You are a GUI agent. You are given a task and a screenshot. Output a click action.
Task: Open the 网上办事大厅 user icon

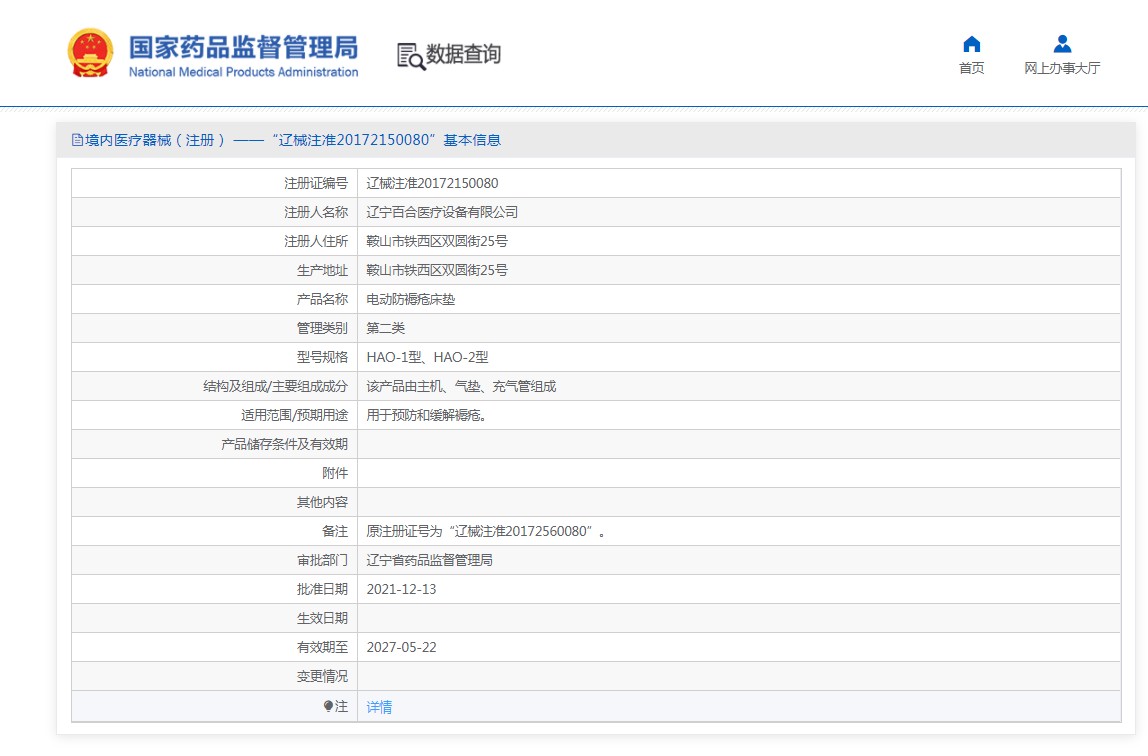(1062, 44)
